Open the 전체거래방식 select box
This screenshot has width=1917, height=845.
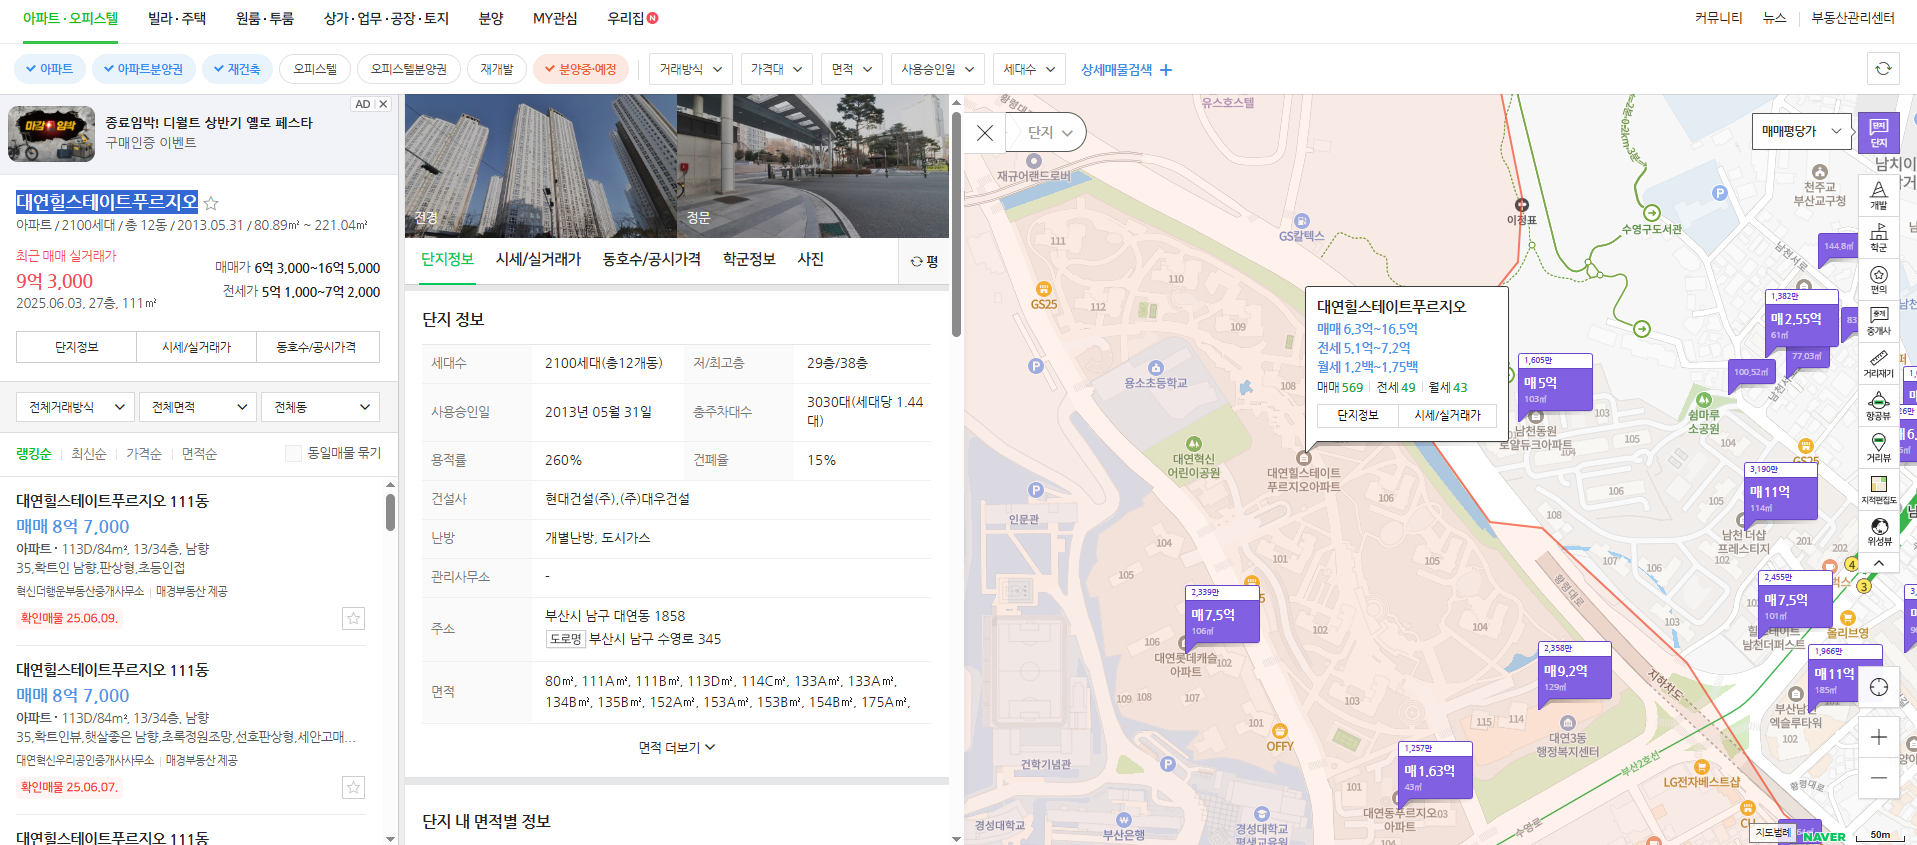tap(75, 407)
